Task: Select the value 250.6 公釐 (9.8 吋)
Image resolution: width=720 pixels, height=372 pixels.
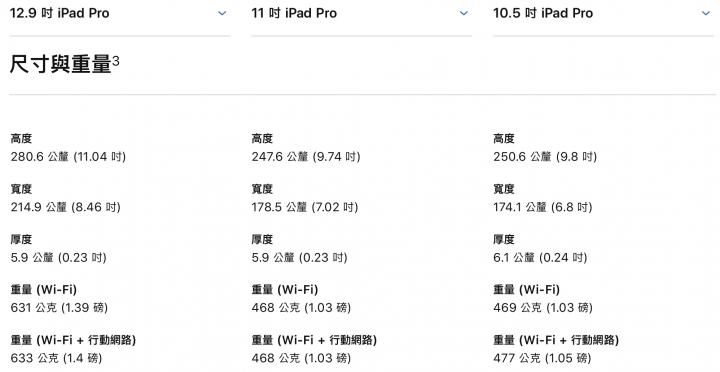Action: (545, 157)
